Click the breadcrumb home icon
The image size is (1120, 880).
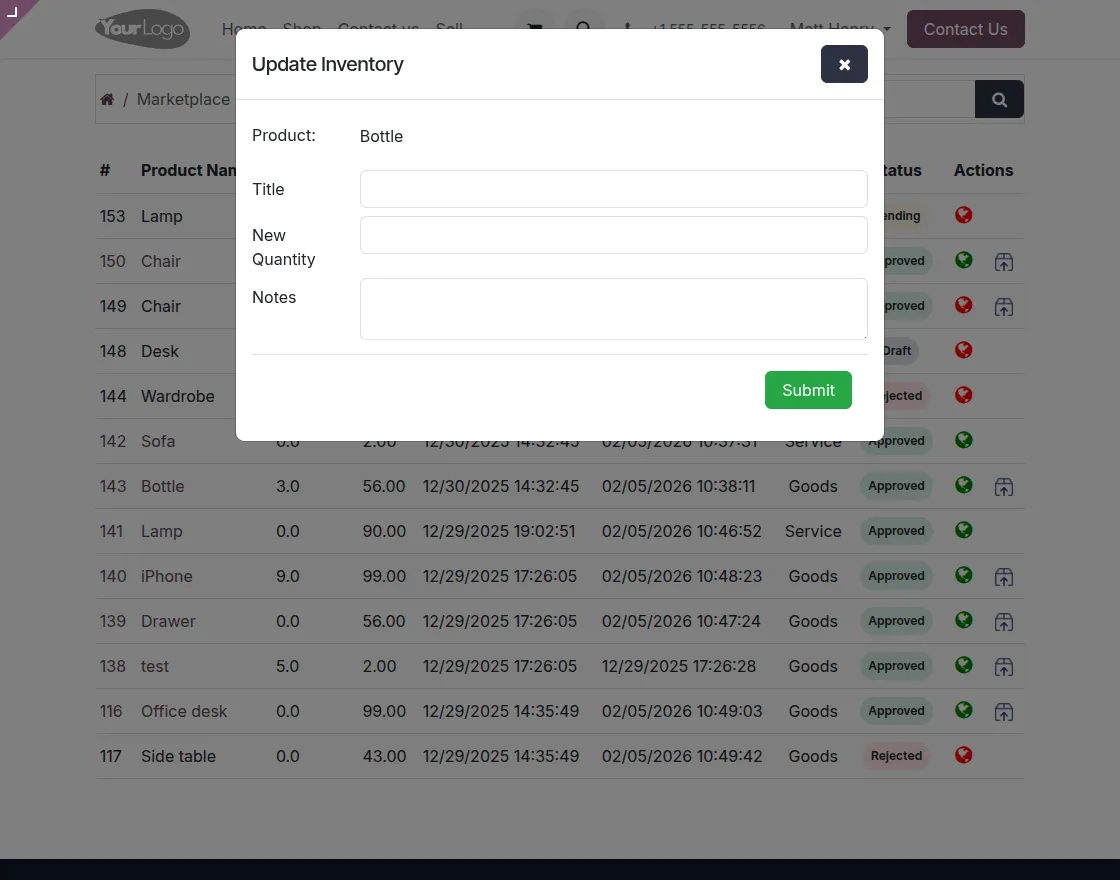click(107, 99)
